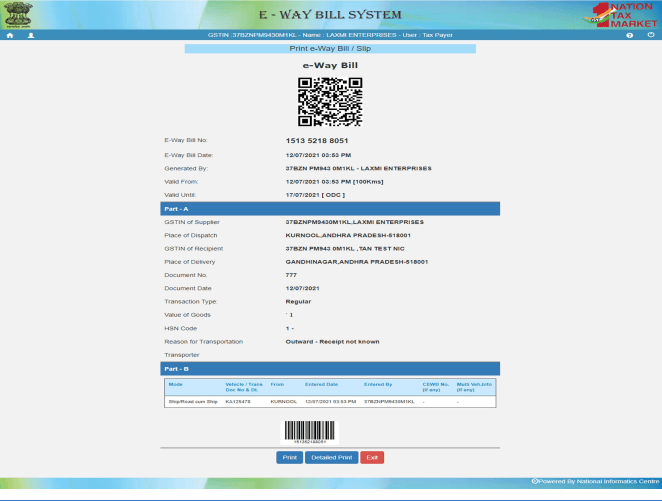
Task: Select Valid From value with 100Kms
Action: 334,182
